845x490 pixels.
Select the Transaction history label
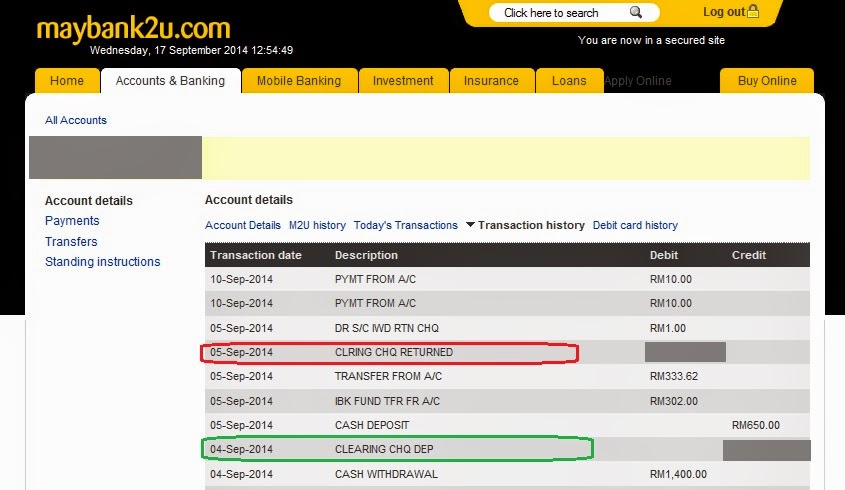[x=531, y=225]
